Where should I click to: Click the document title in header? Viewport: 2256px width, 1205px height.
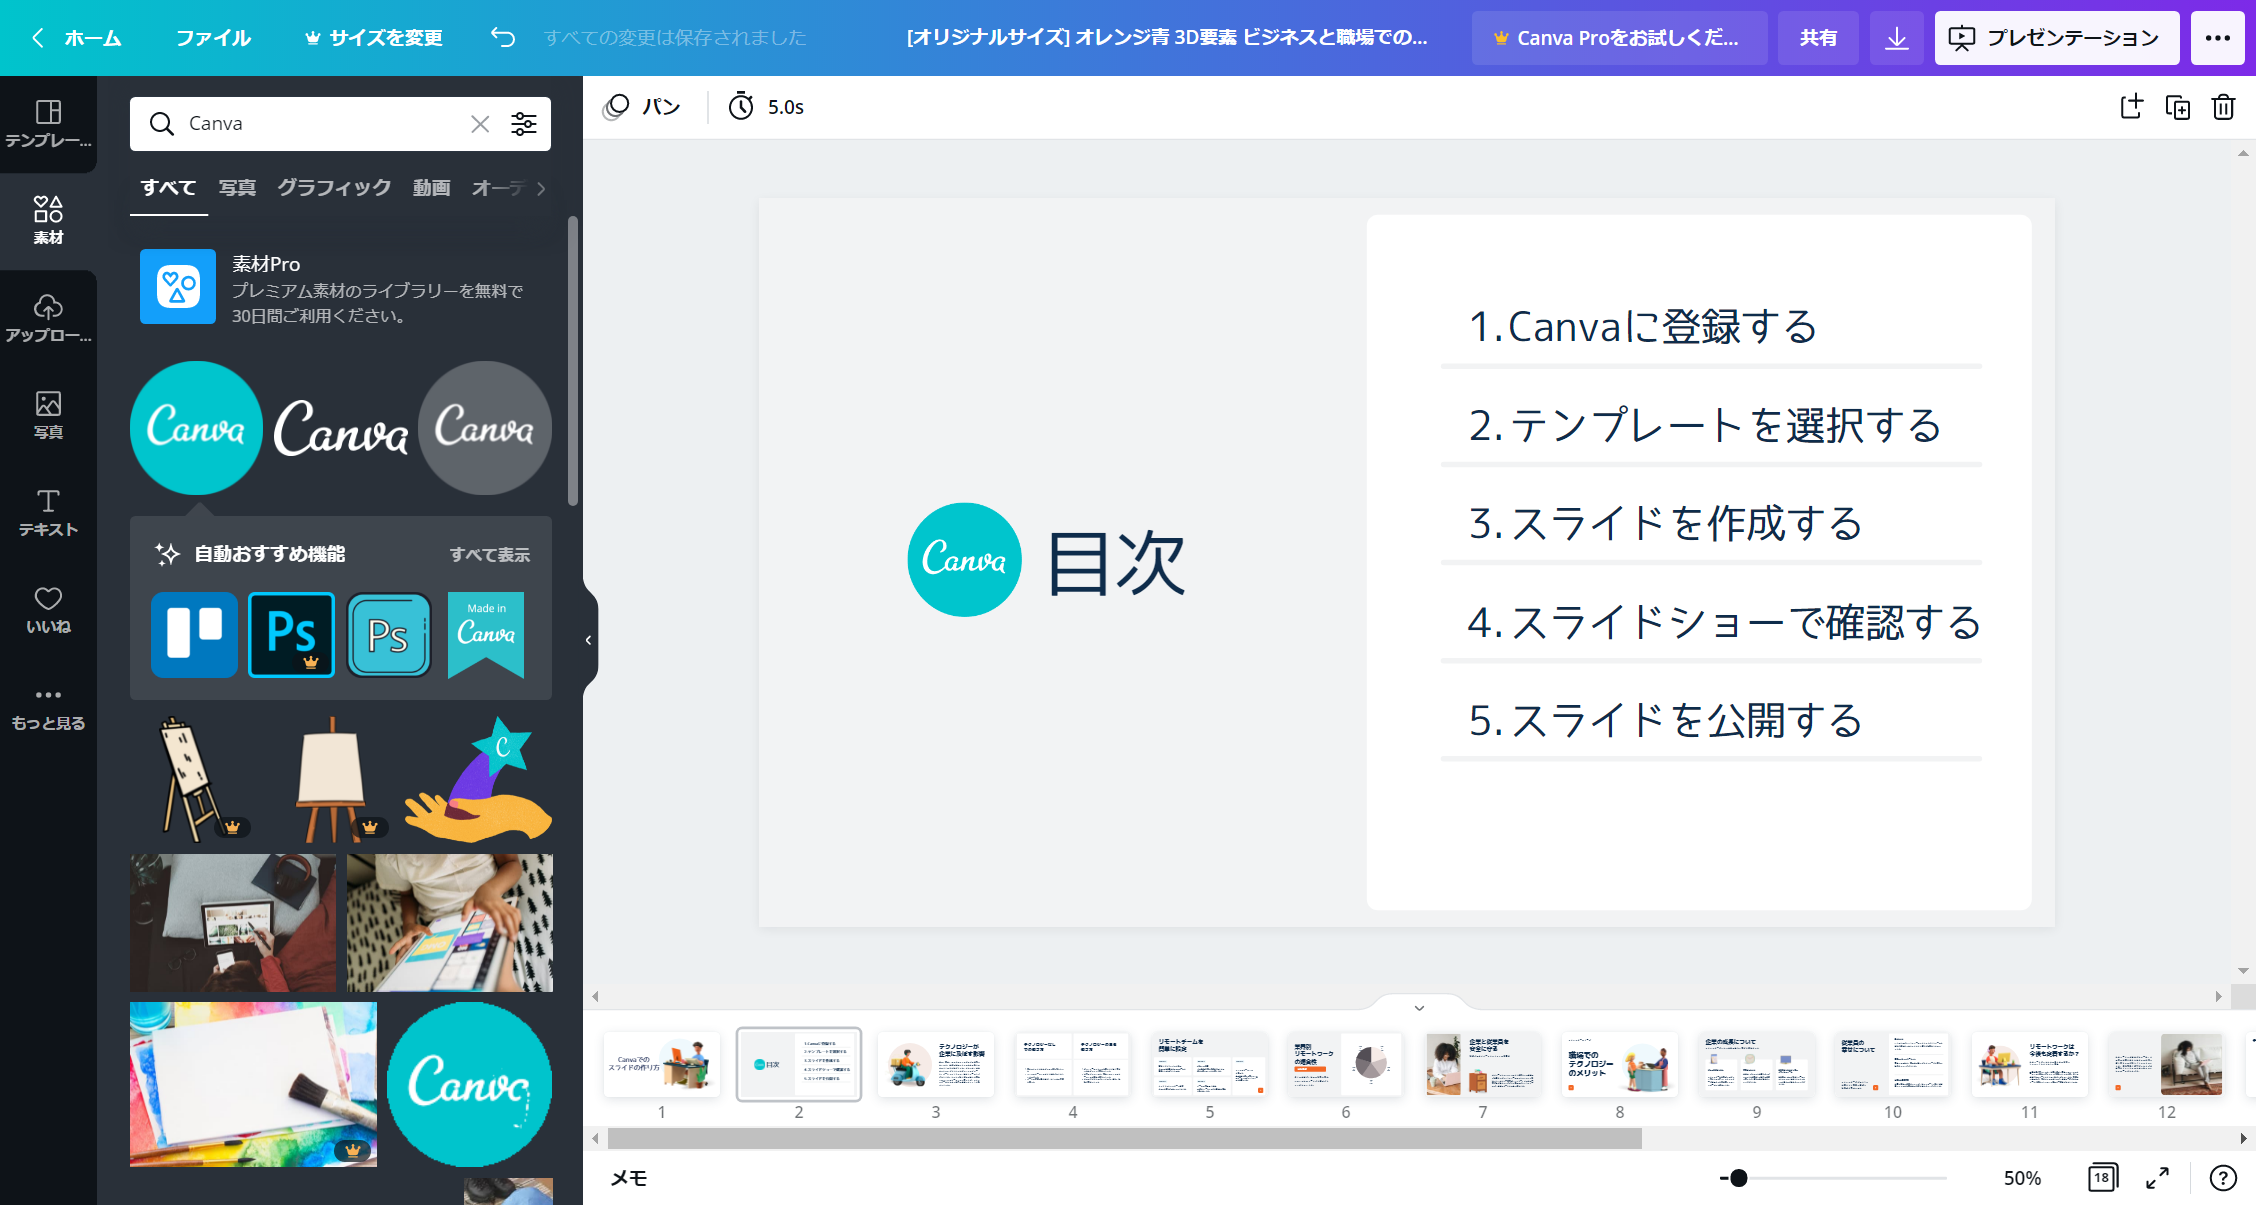pyautogui.click(x=1167, y=38)
